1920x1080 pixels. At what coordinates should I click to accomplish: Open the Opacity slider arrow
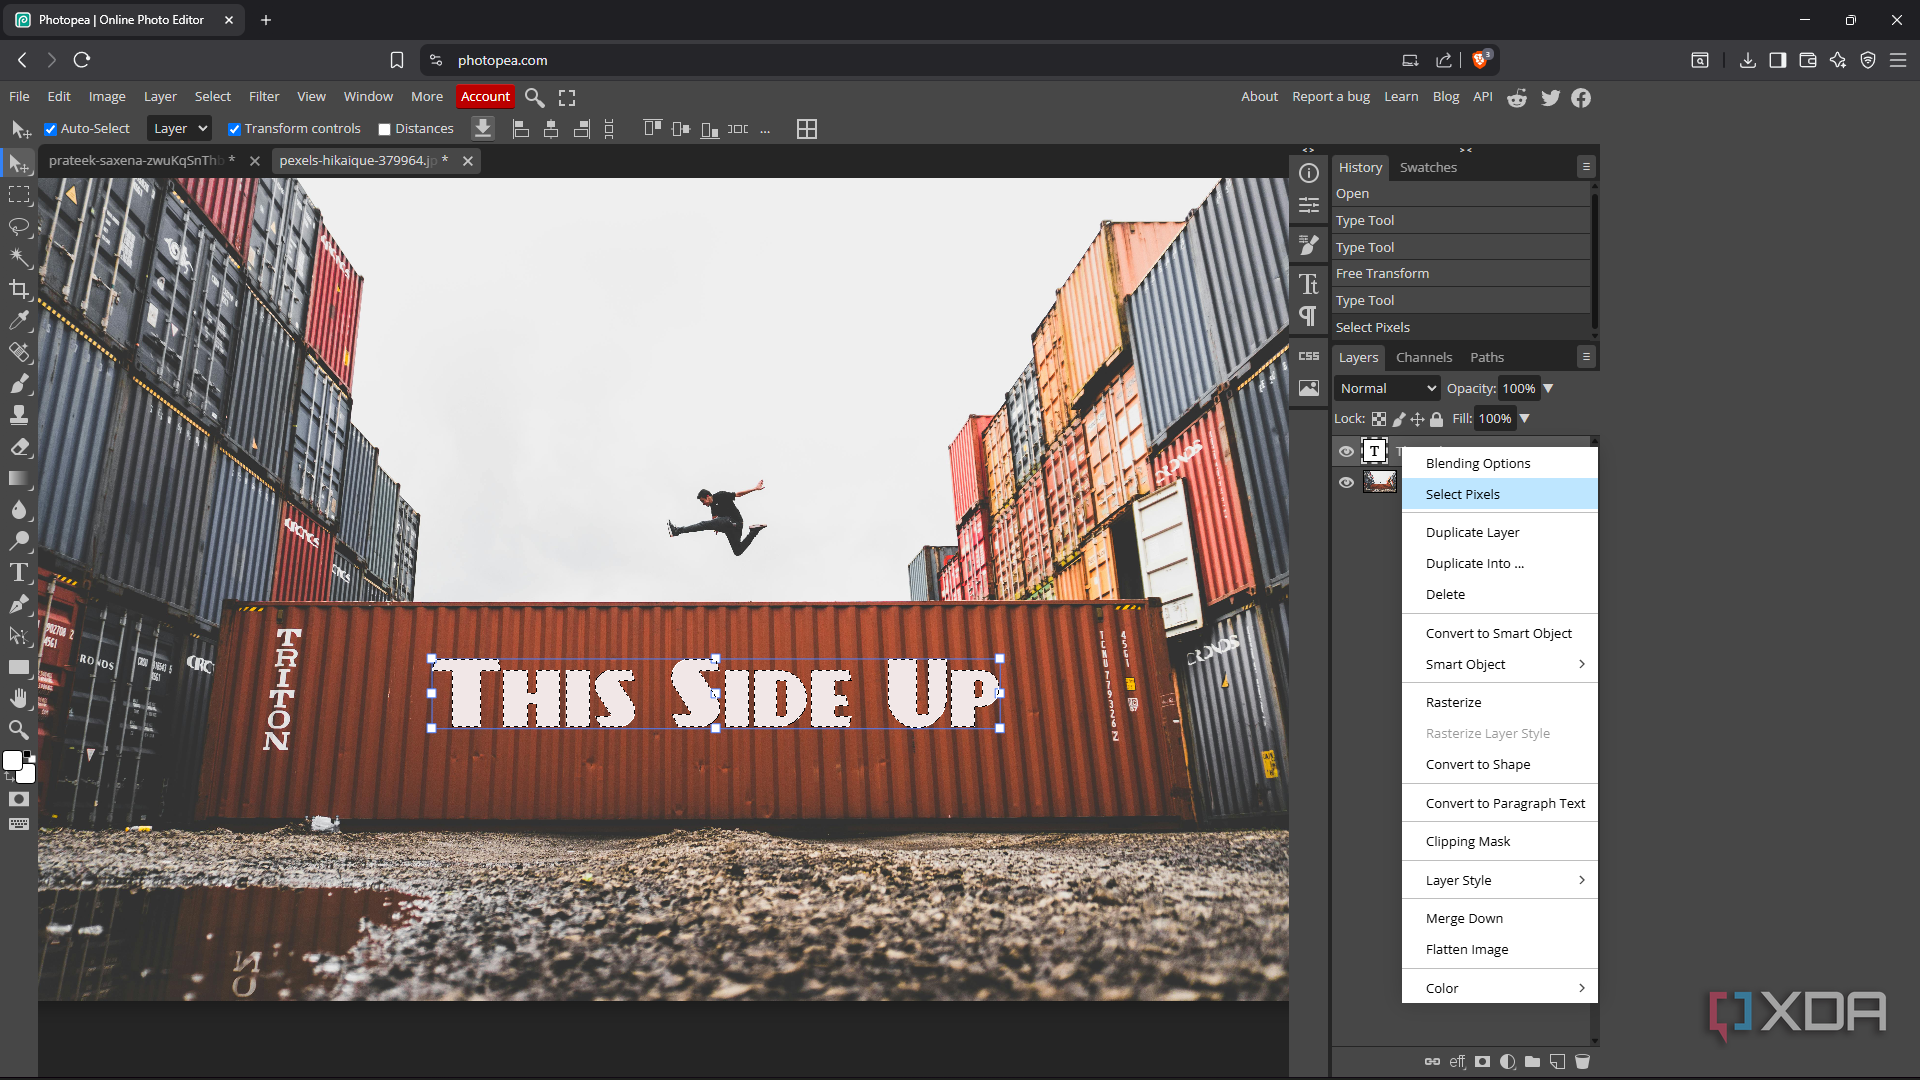click(x=1548, y=389)
